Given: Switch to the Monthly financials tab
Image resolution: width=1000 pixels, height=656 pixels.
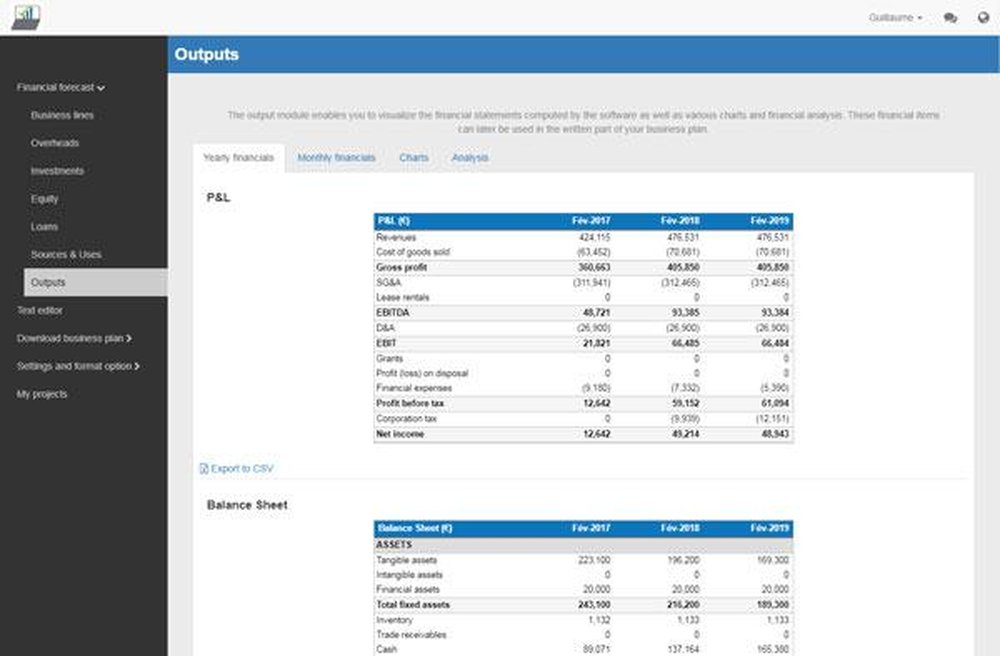Looking at the screenshot, I should point(336,157).
